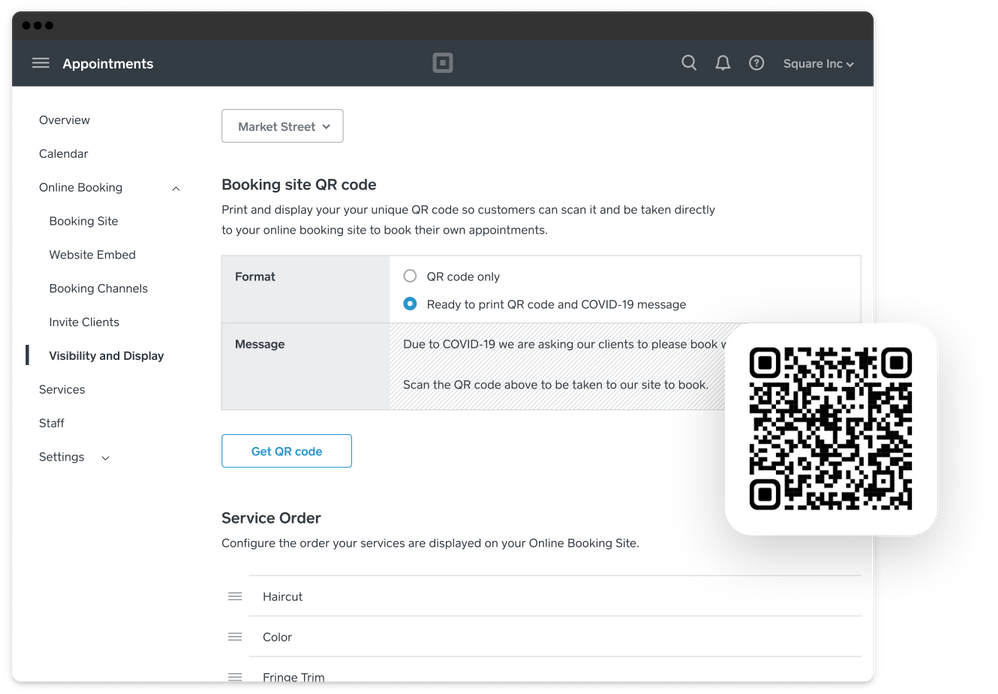The width and height of the screenshot is (998, 694).
Task: Select Ready to print QR code option
Action: tap(410, 304)
